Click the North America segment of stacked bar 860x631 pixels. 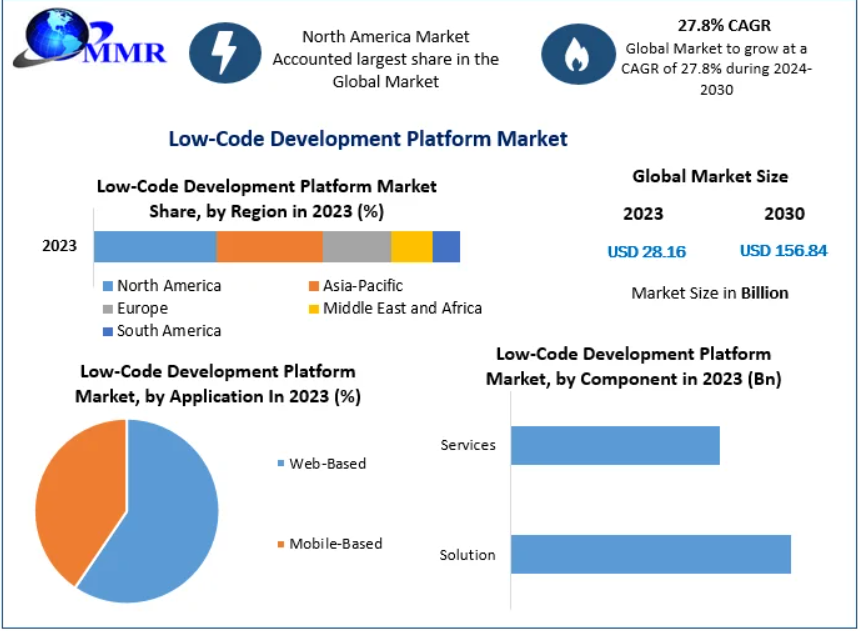155,246
